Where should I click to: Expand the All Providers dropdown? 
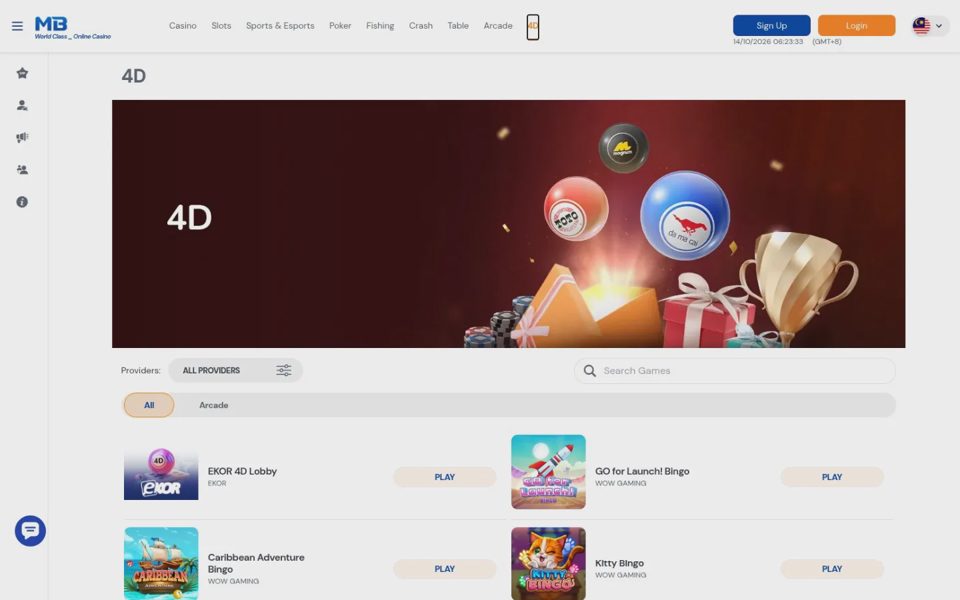pyautogui.click(x=235, y=370)
